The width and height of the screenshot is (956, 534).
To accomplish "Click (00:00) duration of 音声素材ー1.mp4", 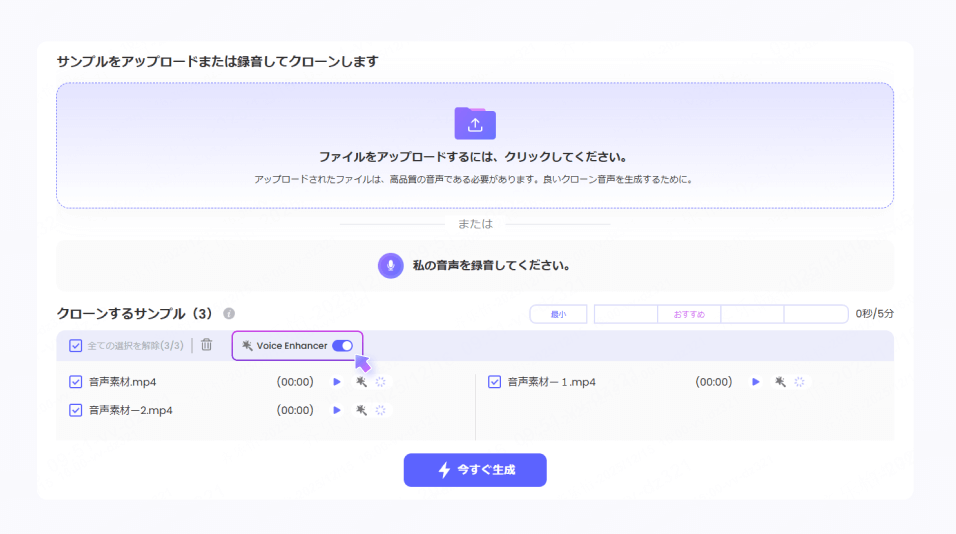I will coord(714,382).
